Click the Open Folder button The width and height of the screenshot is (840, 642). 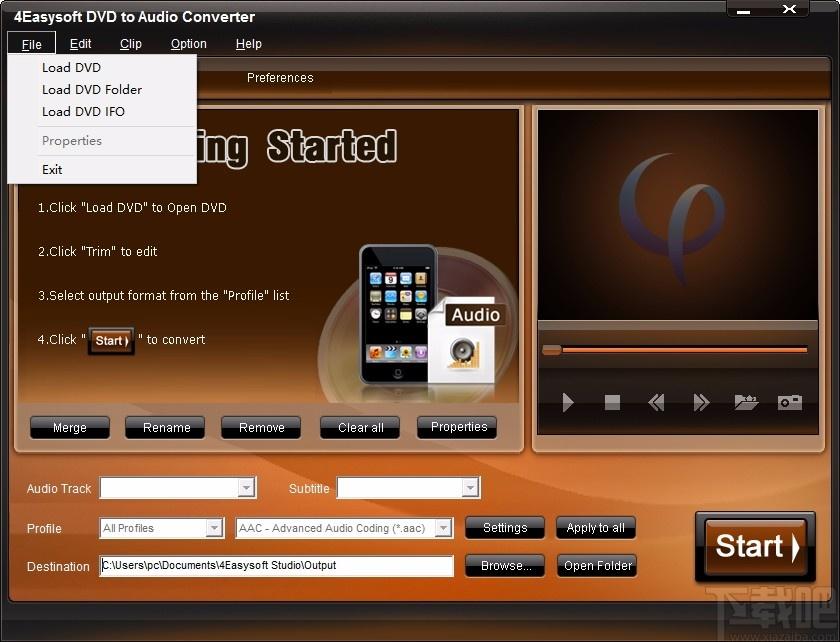pos(597,566)
